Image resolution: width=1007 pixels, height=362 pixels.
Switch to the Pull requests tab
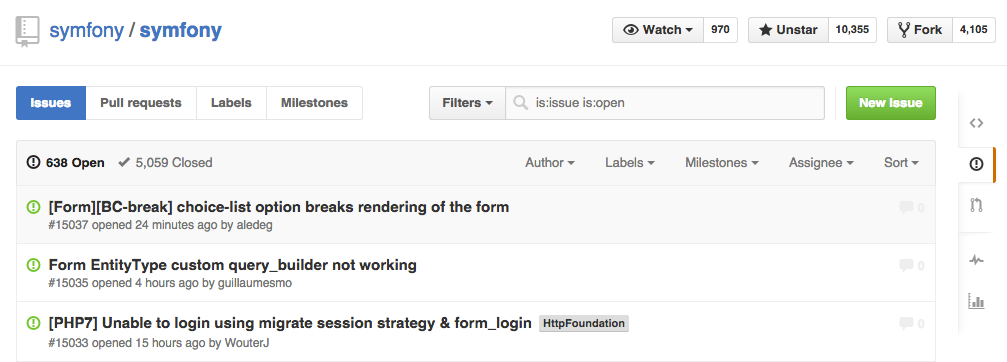pyautogui.click(x=141, y=103)
